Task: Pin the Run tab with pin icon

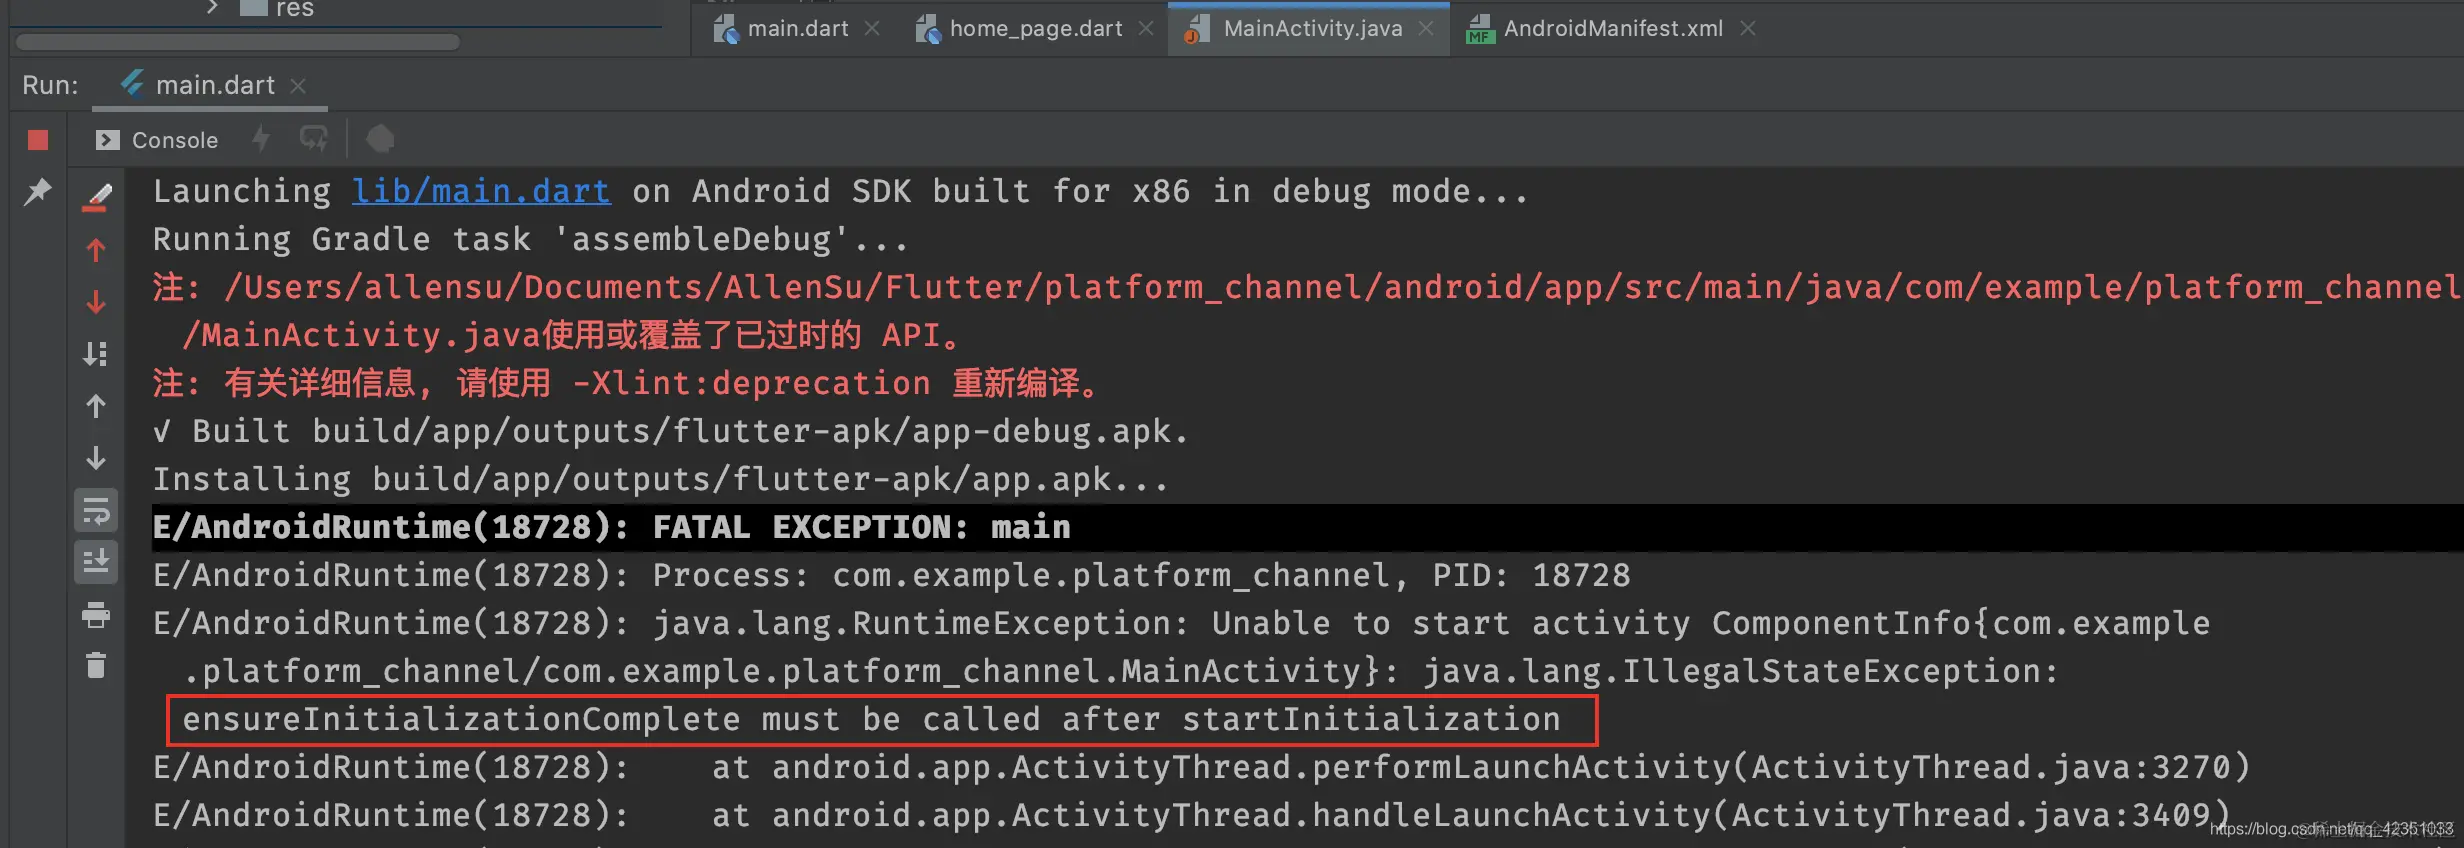Action: click(x=38, y=191)
